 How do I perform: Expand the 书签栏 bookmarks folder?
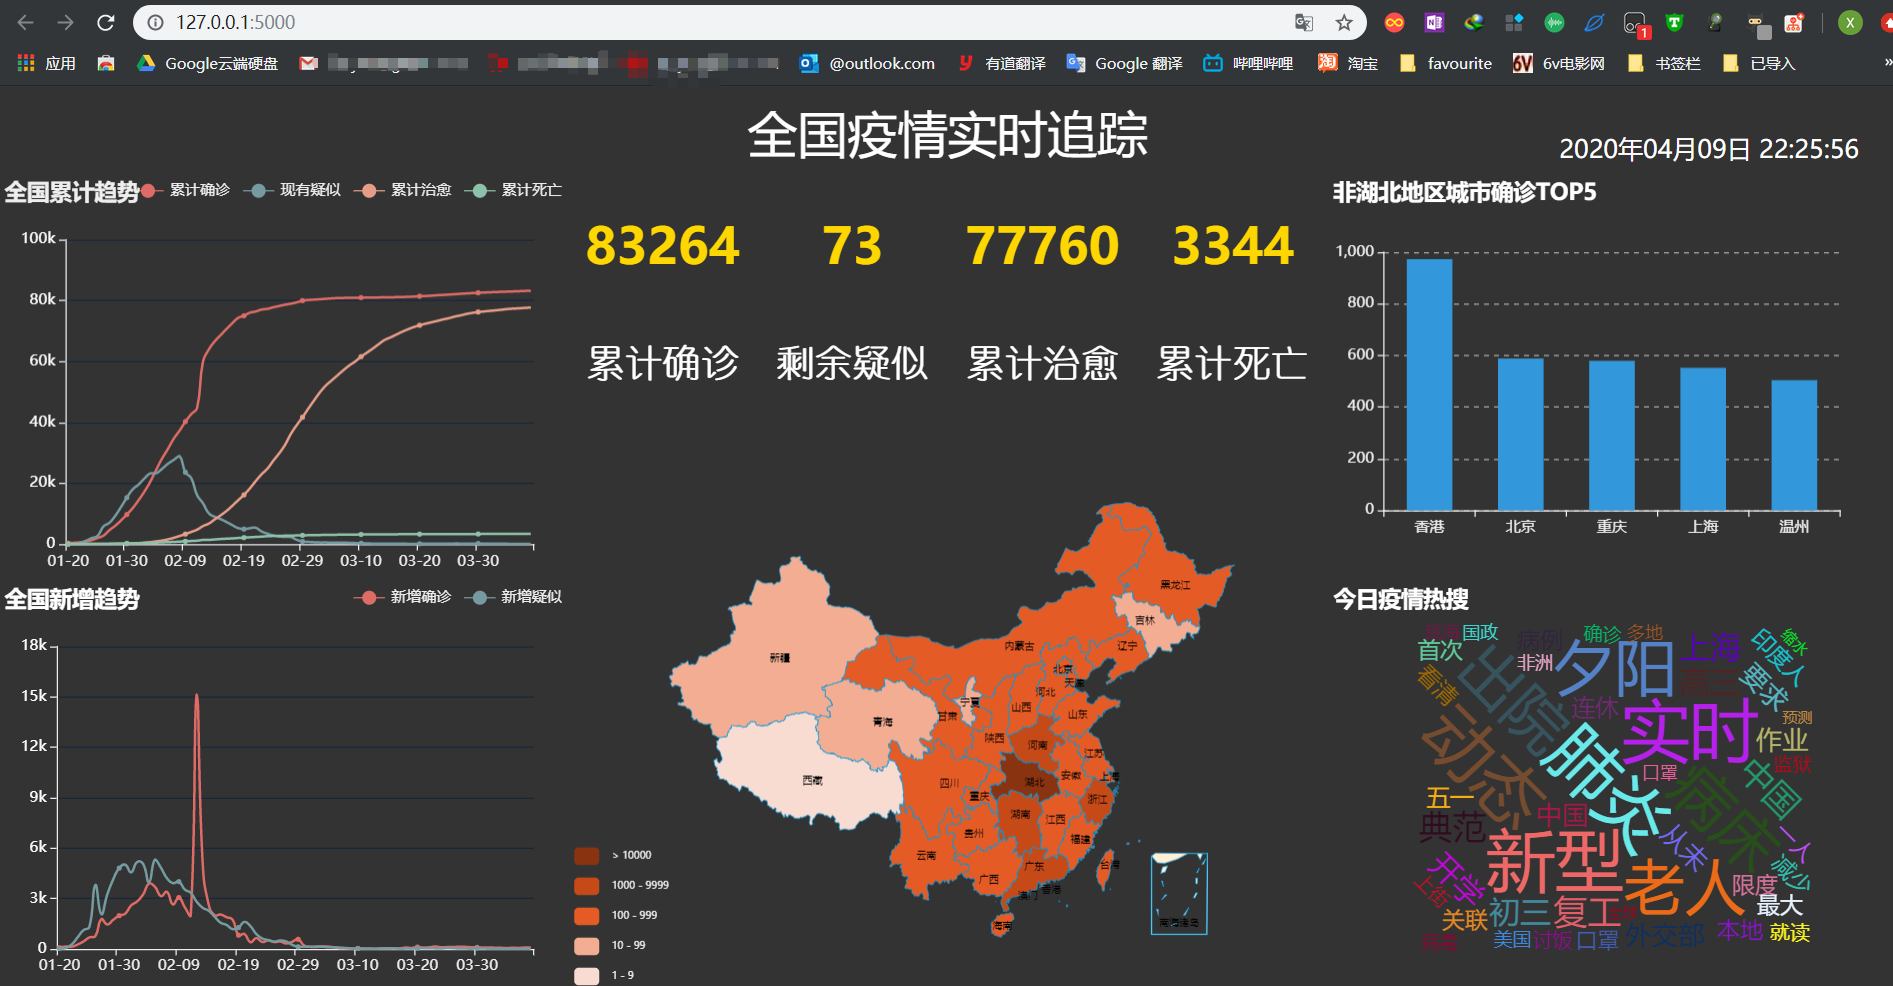coord(1664,63)
